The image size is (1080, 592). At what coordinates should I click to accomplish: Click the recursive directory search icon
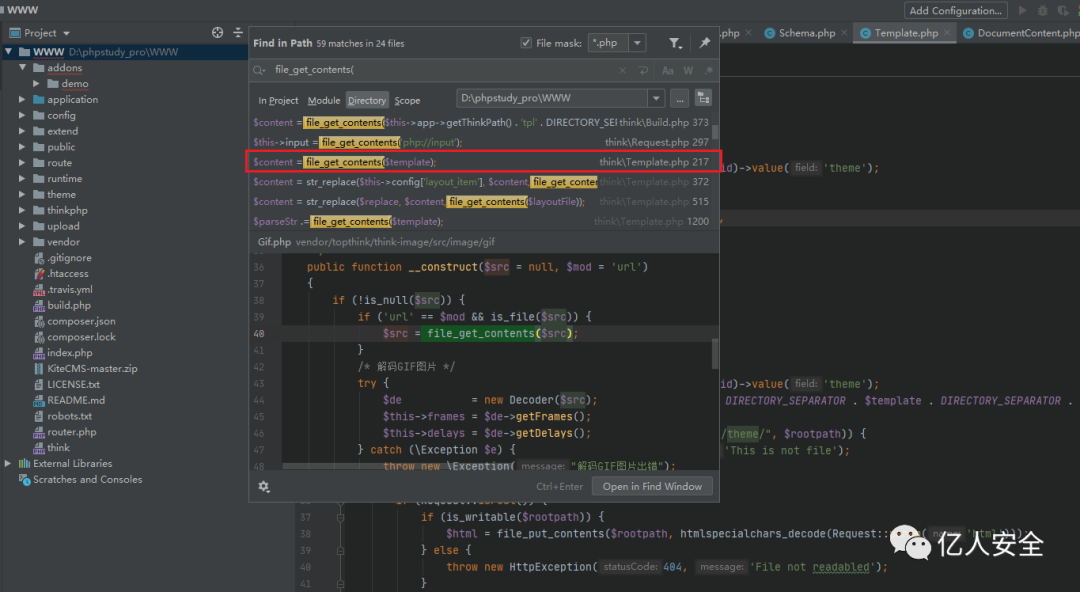[703, 99]
